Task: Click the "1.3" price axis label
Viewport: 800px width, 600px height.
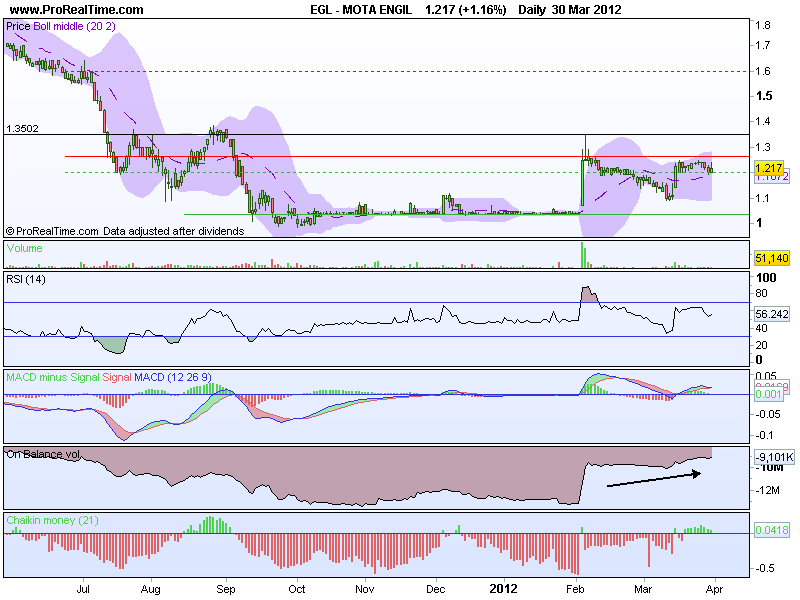Action: point(763,147)
